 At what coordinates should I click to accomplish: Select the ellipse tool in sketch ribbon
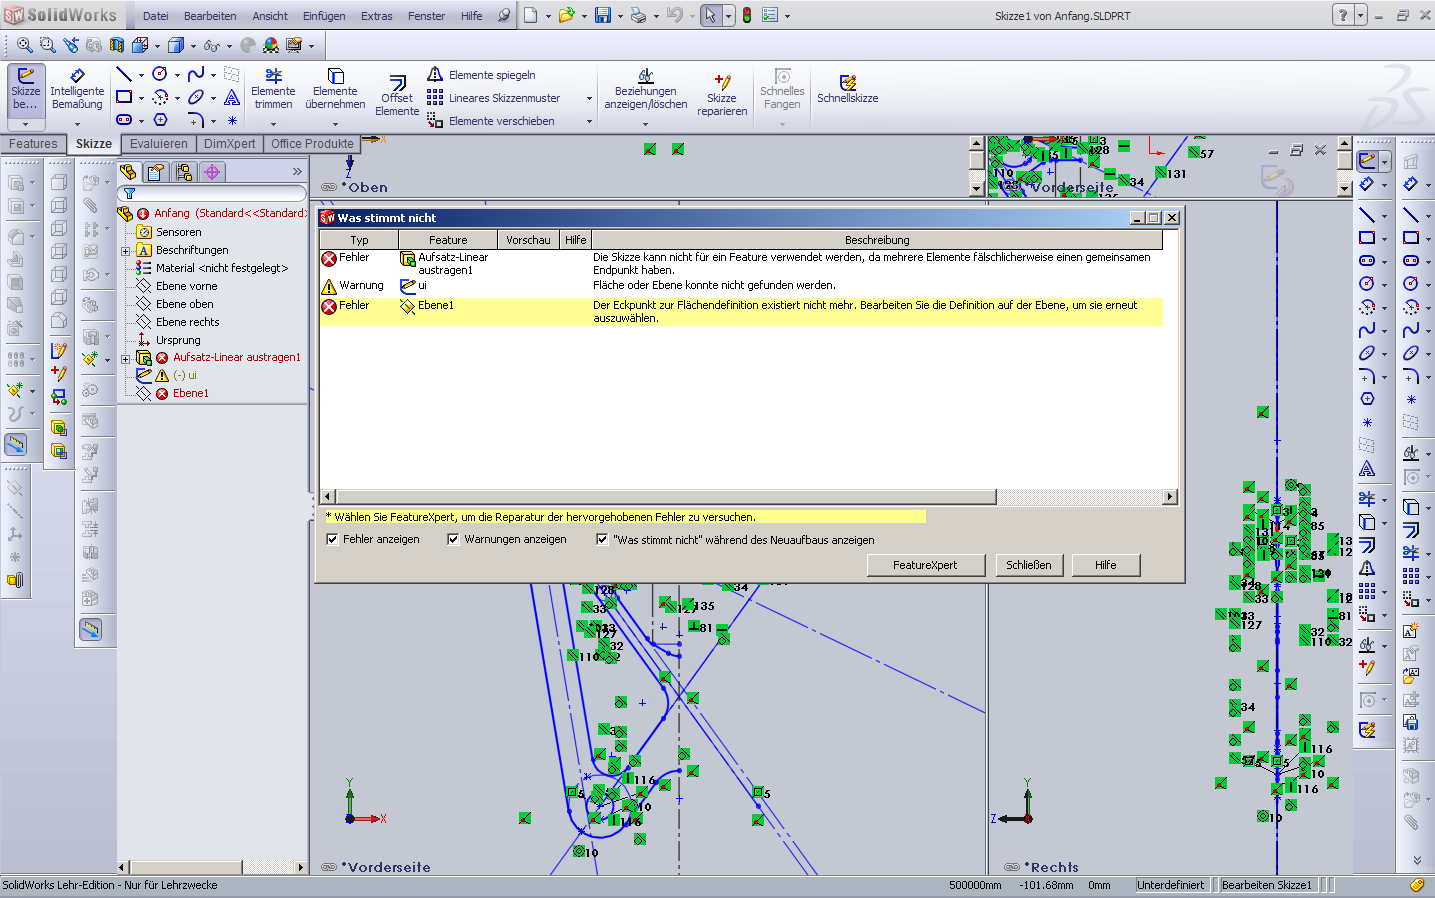click(x=196, y=97)
